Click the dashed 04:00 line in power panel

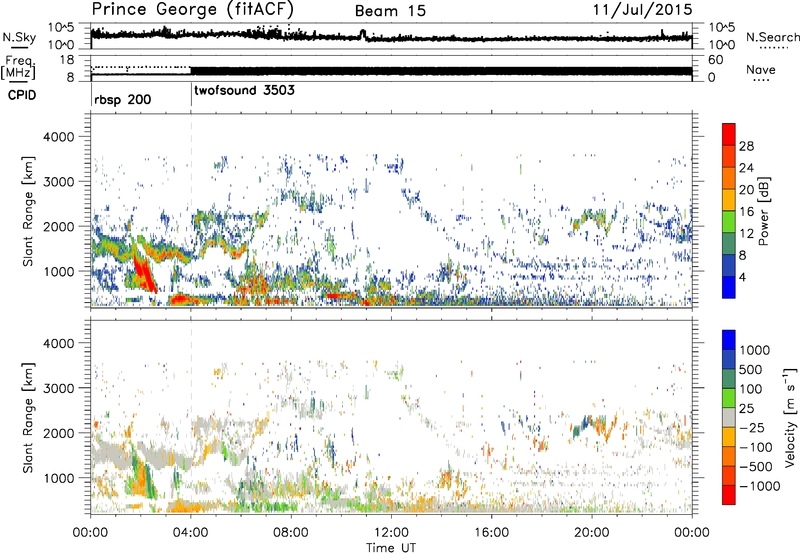[x=191, y=209]
